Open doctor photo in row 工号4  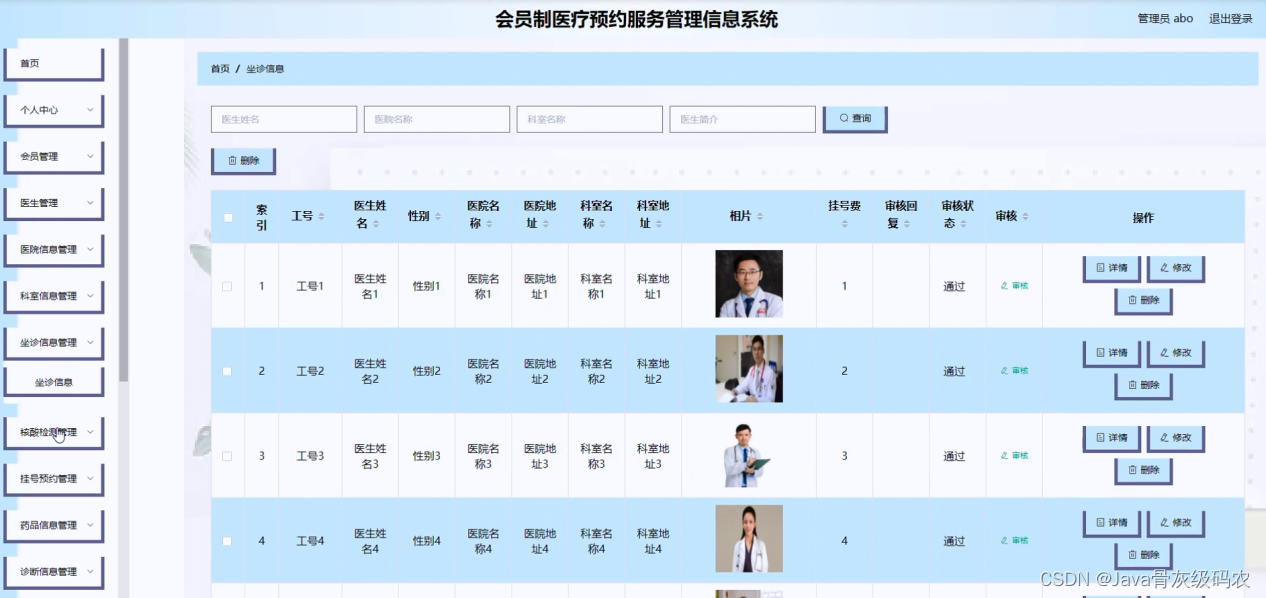(749, 539)
